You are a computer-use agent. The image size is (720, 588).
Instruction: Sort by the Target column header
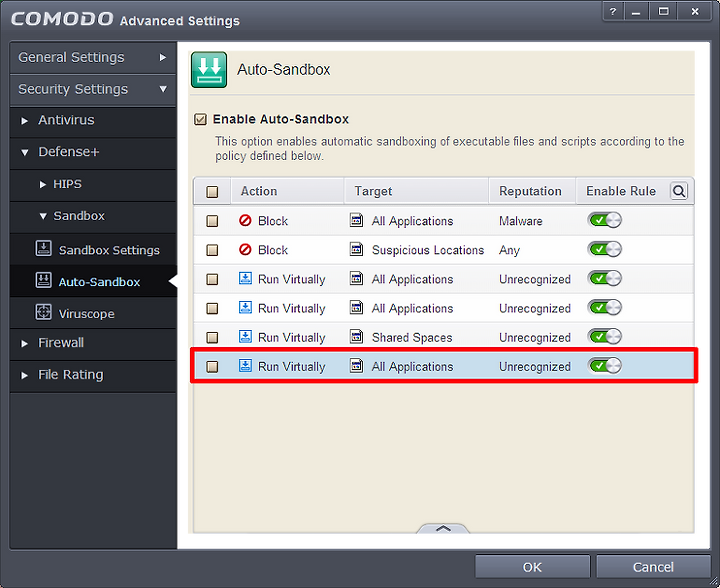[416, 191]
